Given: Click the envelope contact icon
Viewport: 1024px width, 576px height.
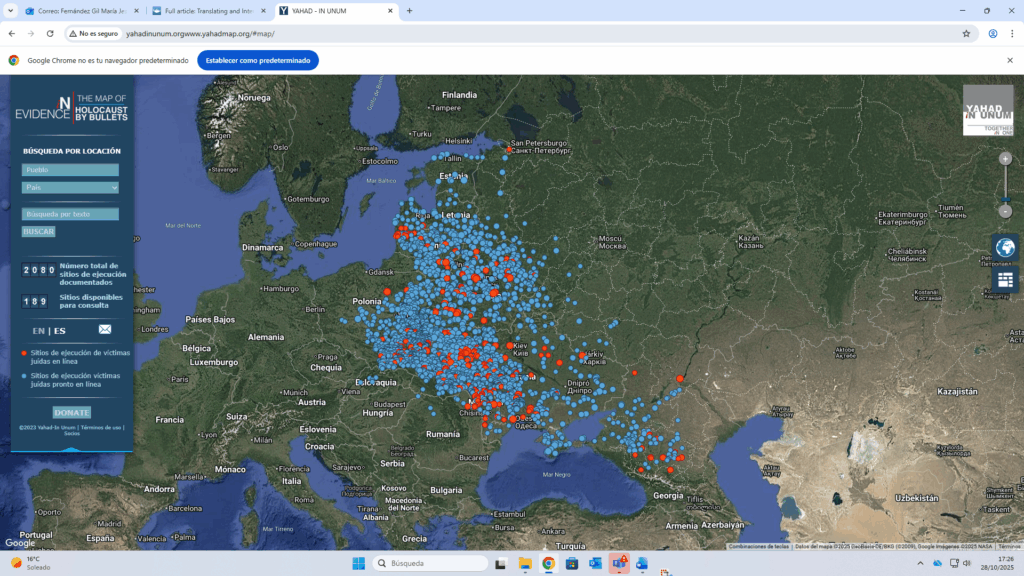Looking at the screenshot, I should (105, 330).
